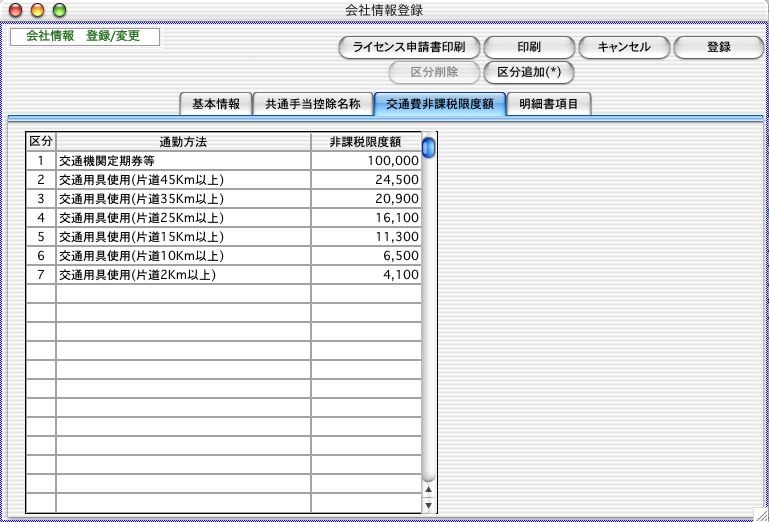Screen dimensions: 769x522
Task: Go to the 明細書項目 tab
Action: [x=549, y=104]
